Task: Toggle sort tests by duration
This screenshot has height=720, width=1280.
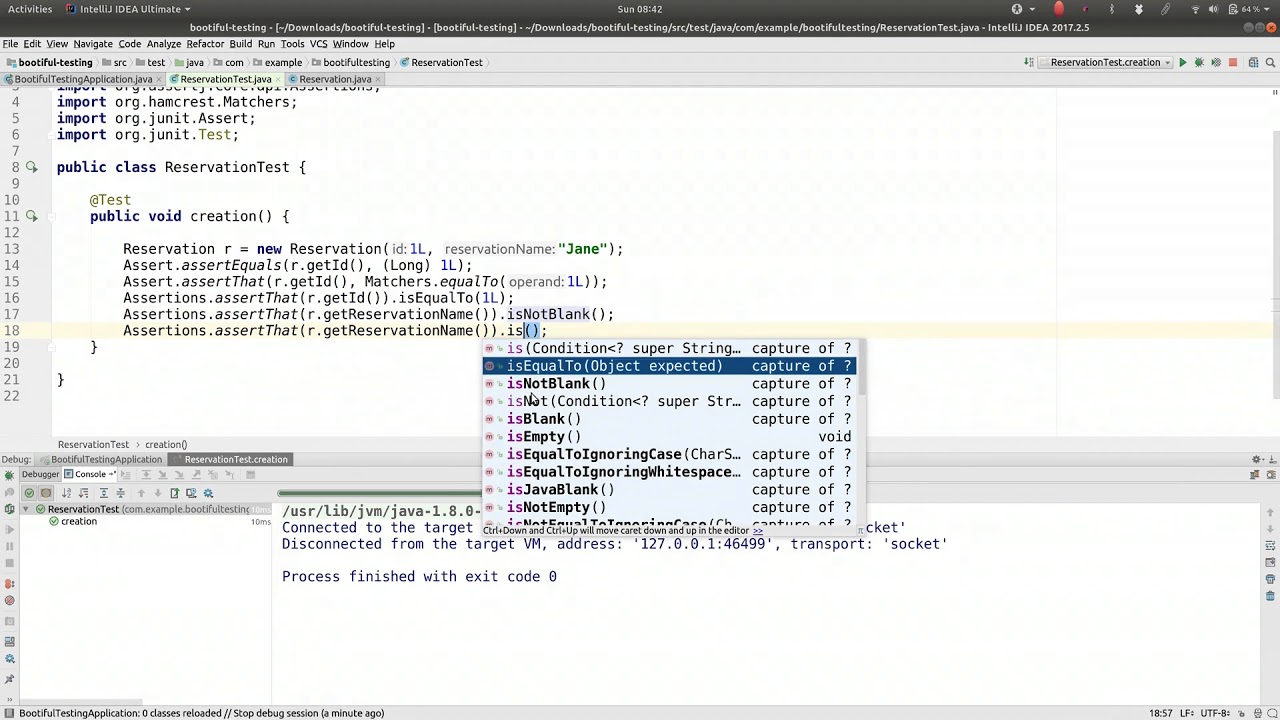Action: coord(84,493)
